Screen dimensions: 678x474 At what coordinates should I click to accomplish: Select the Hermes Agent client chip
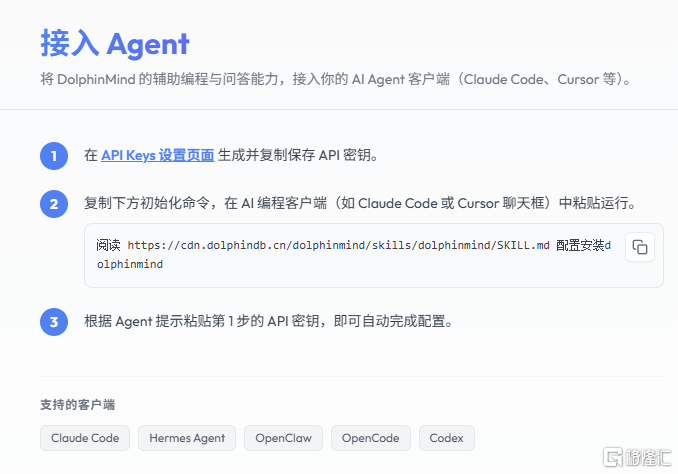[187, 438]
